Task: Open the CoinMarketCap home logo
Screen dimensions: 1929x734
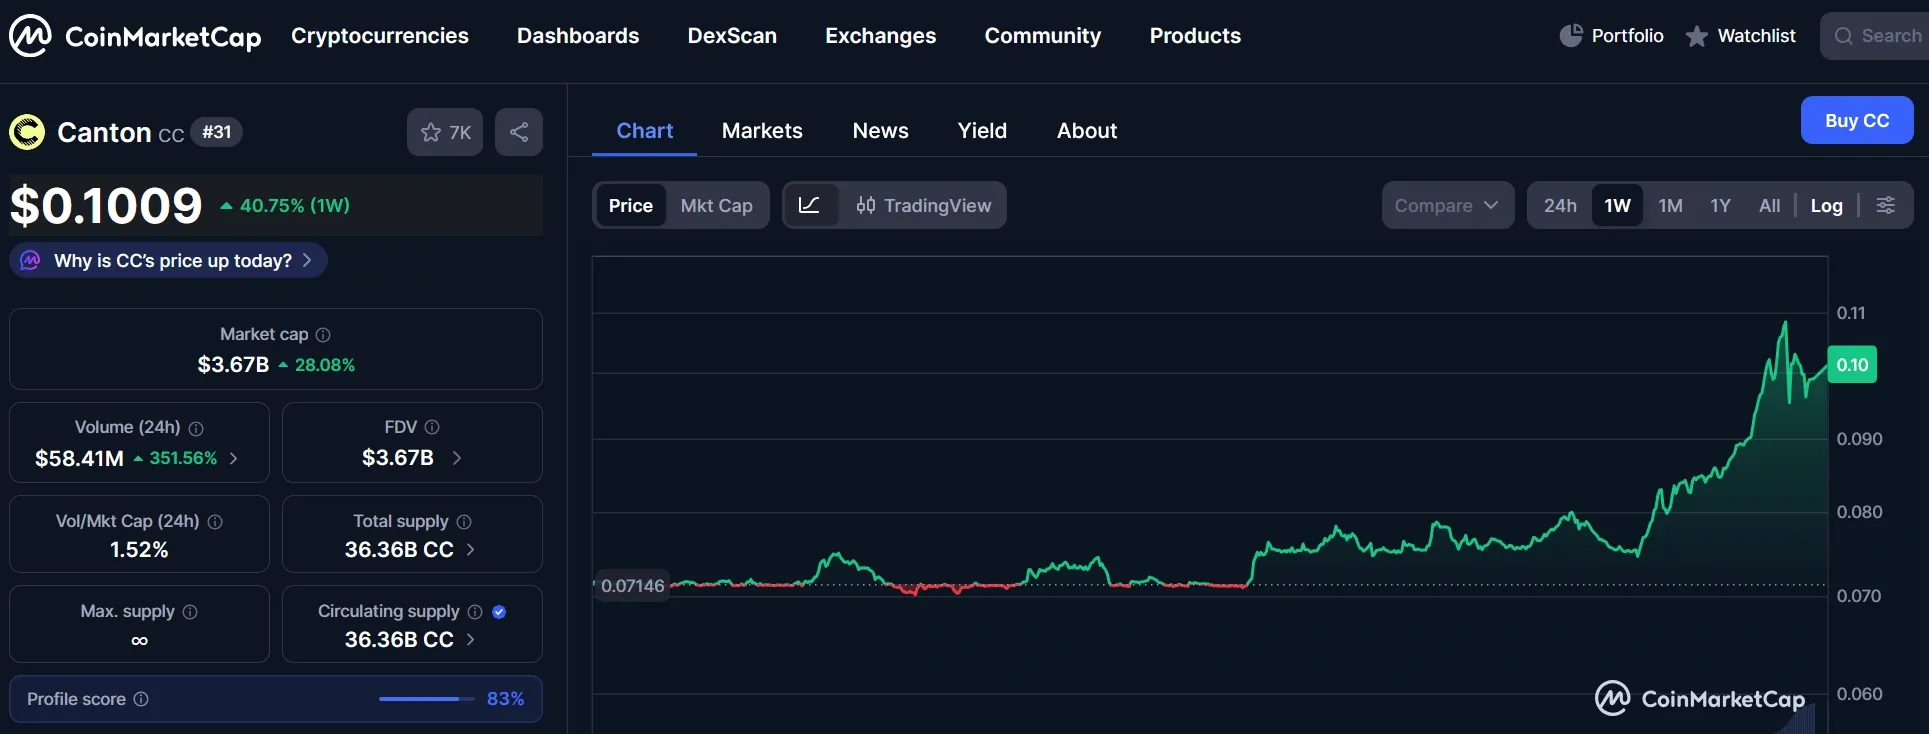Action: click(x=135, y=36)
